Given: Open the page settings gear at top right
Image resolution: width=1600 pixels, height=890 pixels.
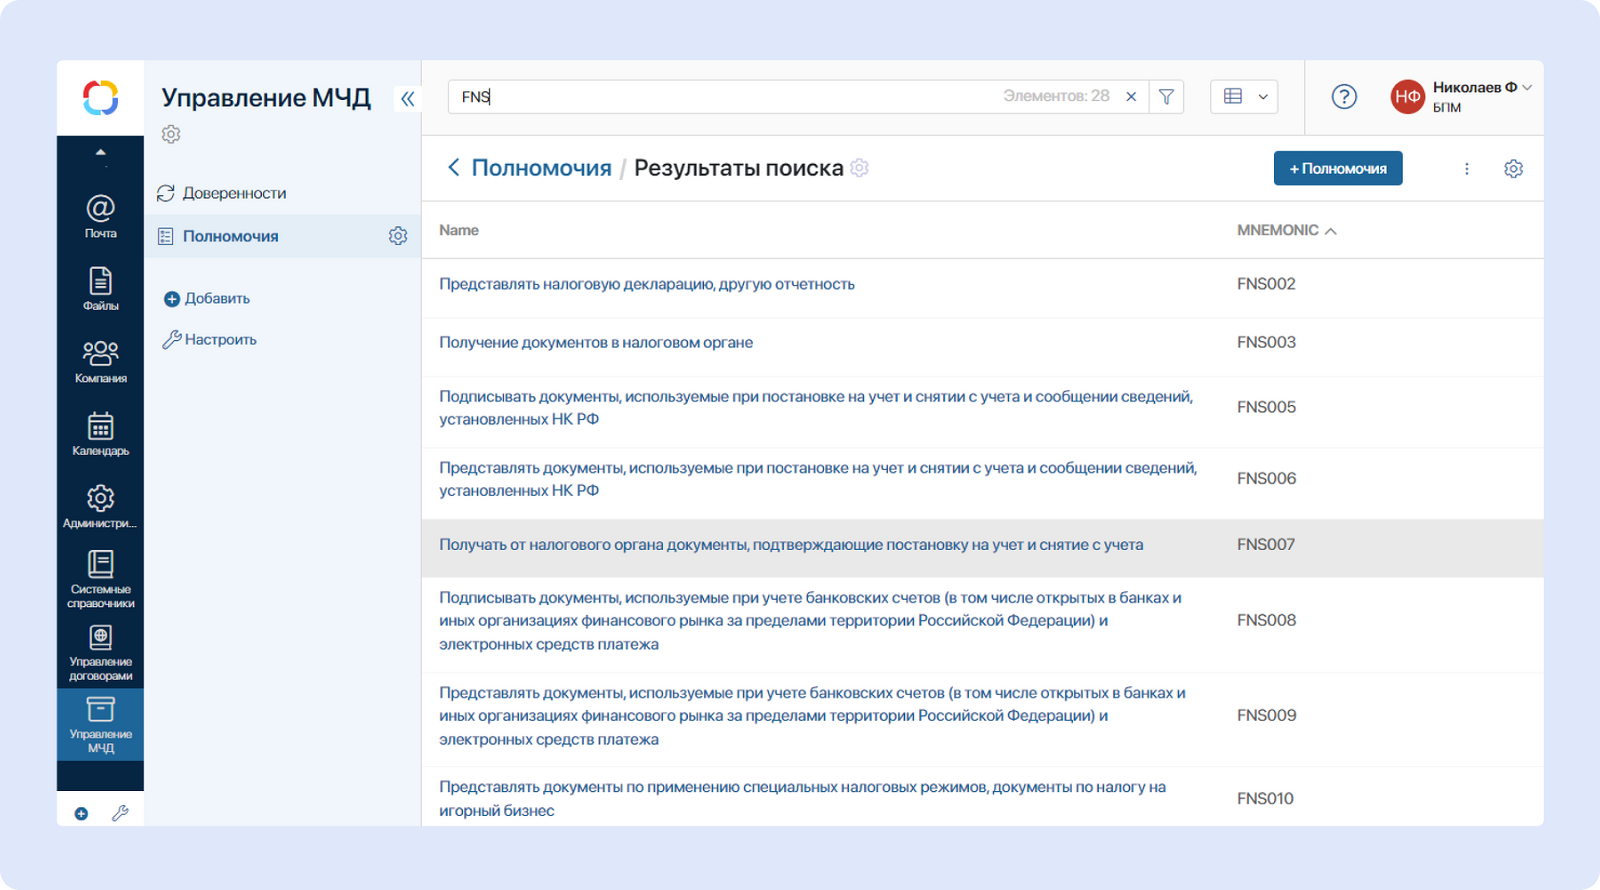Looking at the screenshot, I should click(x=1513, y=169).
